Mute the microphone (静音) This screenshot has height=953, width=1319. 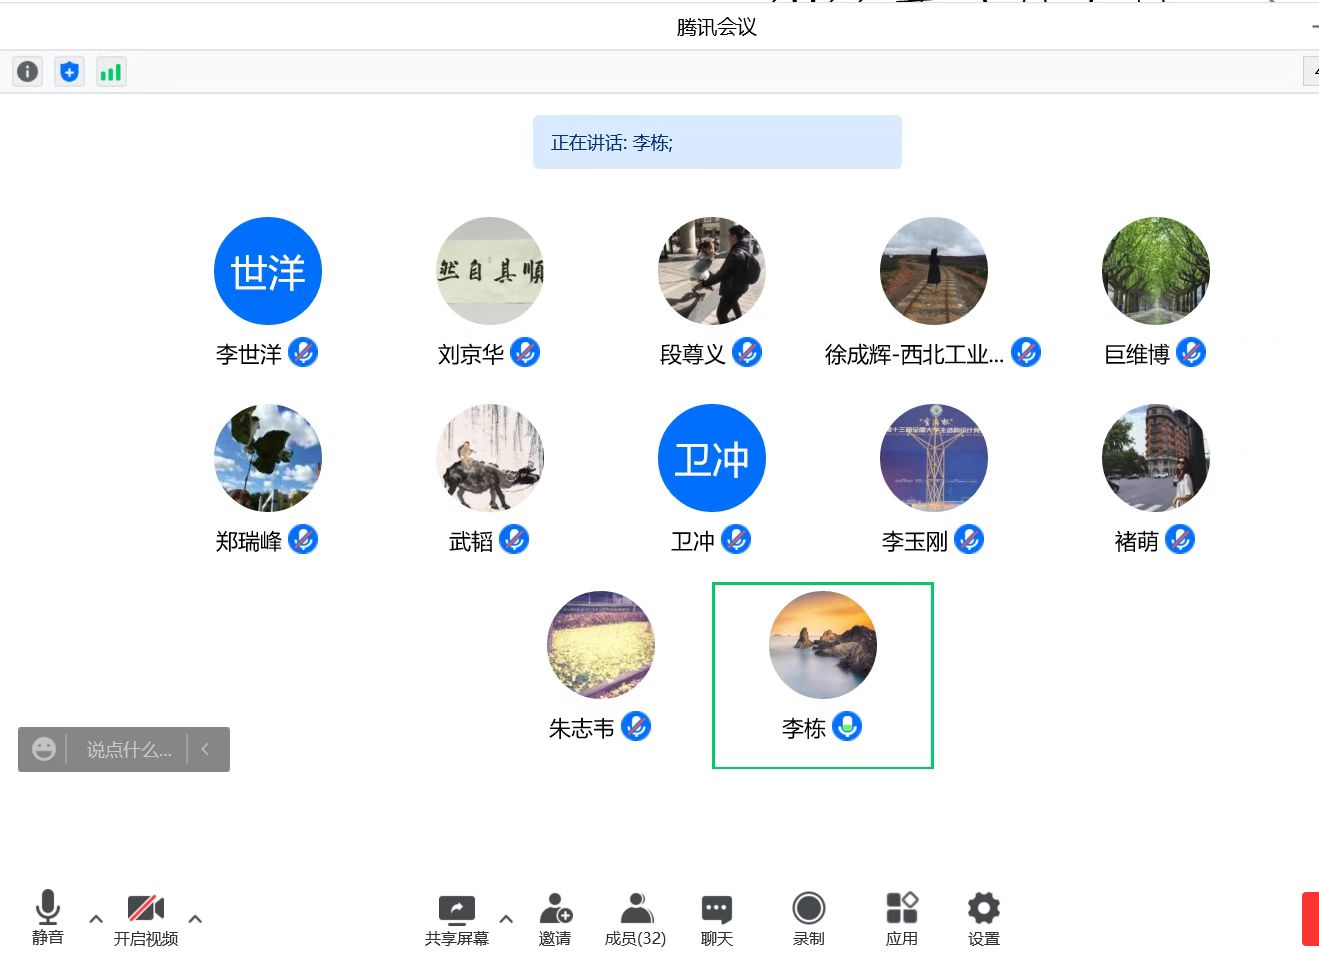click(x=47, y=917)
